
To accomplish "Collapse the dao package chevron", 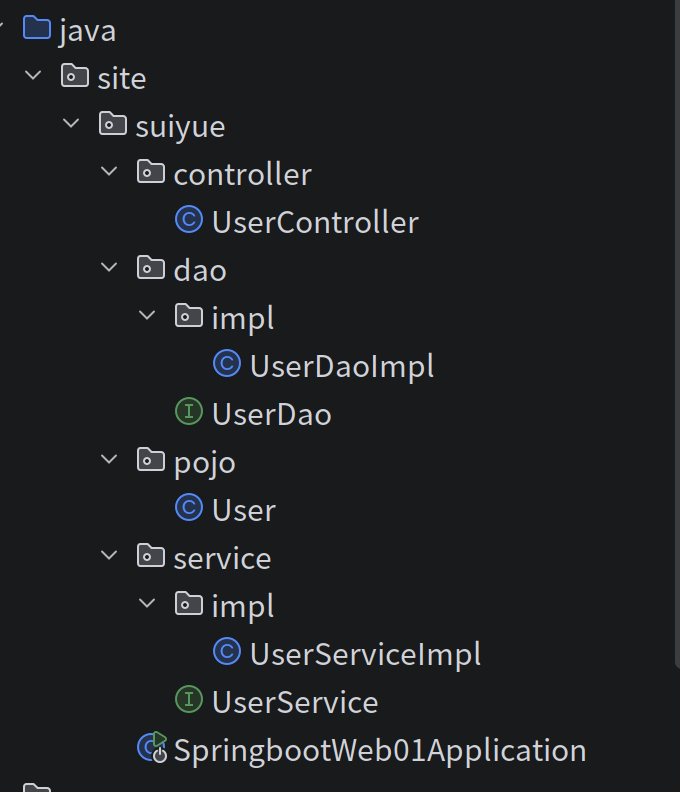I will (109, 268).
